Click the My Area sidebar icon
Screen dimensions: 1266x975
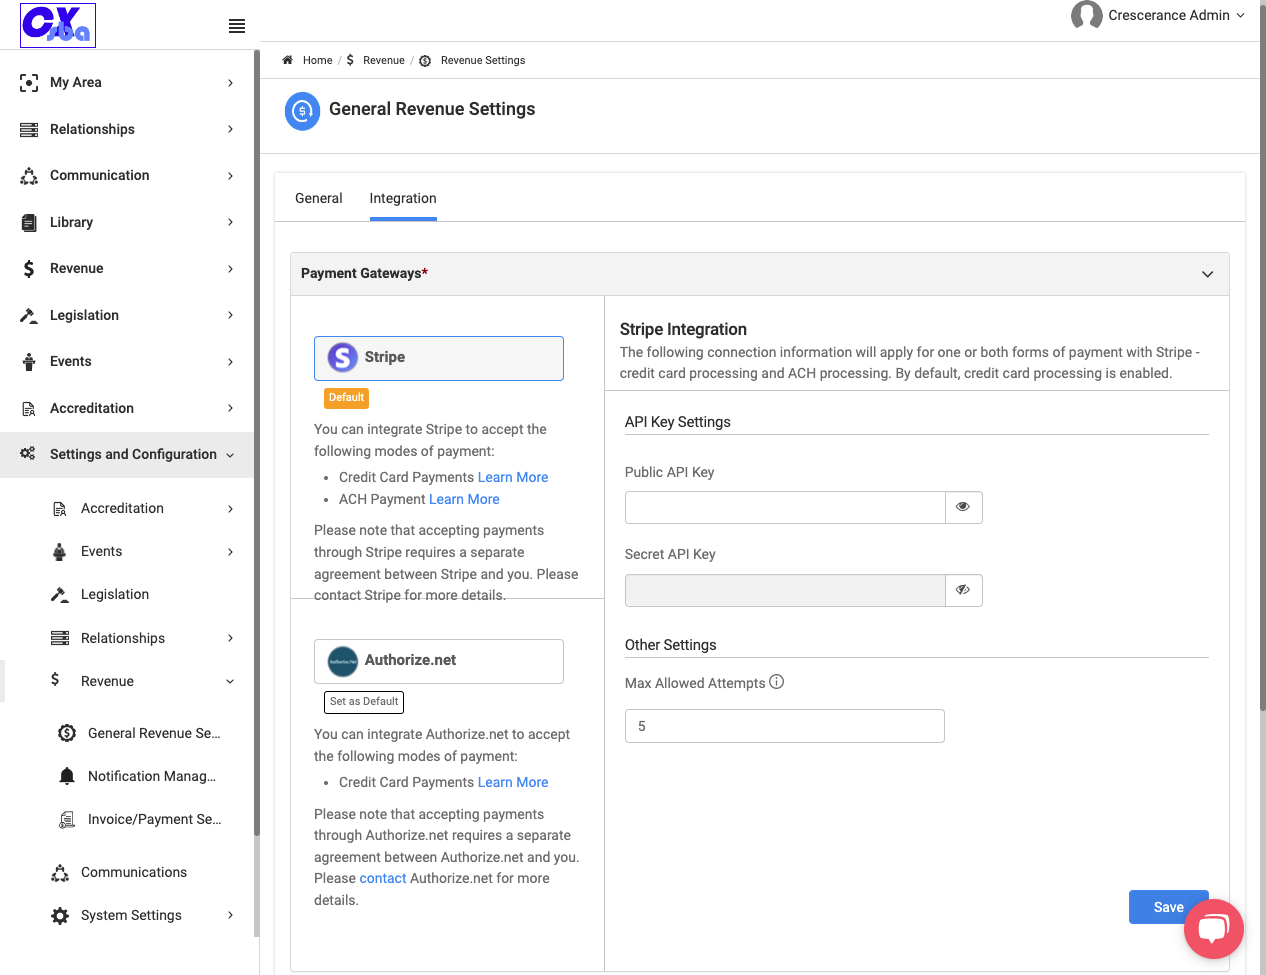(x=29, y=83)
